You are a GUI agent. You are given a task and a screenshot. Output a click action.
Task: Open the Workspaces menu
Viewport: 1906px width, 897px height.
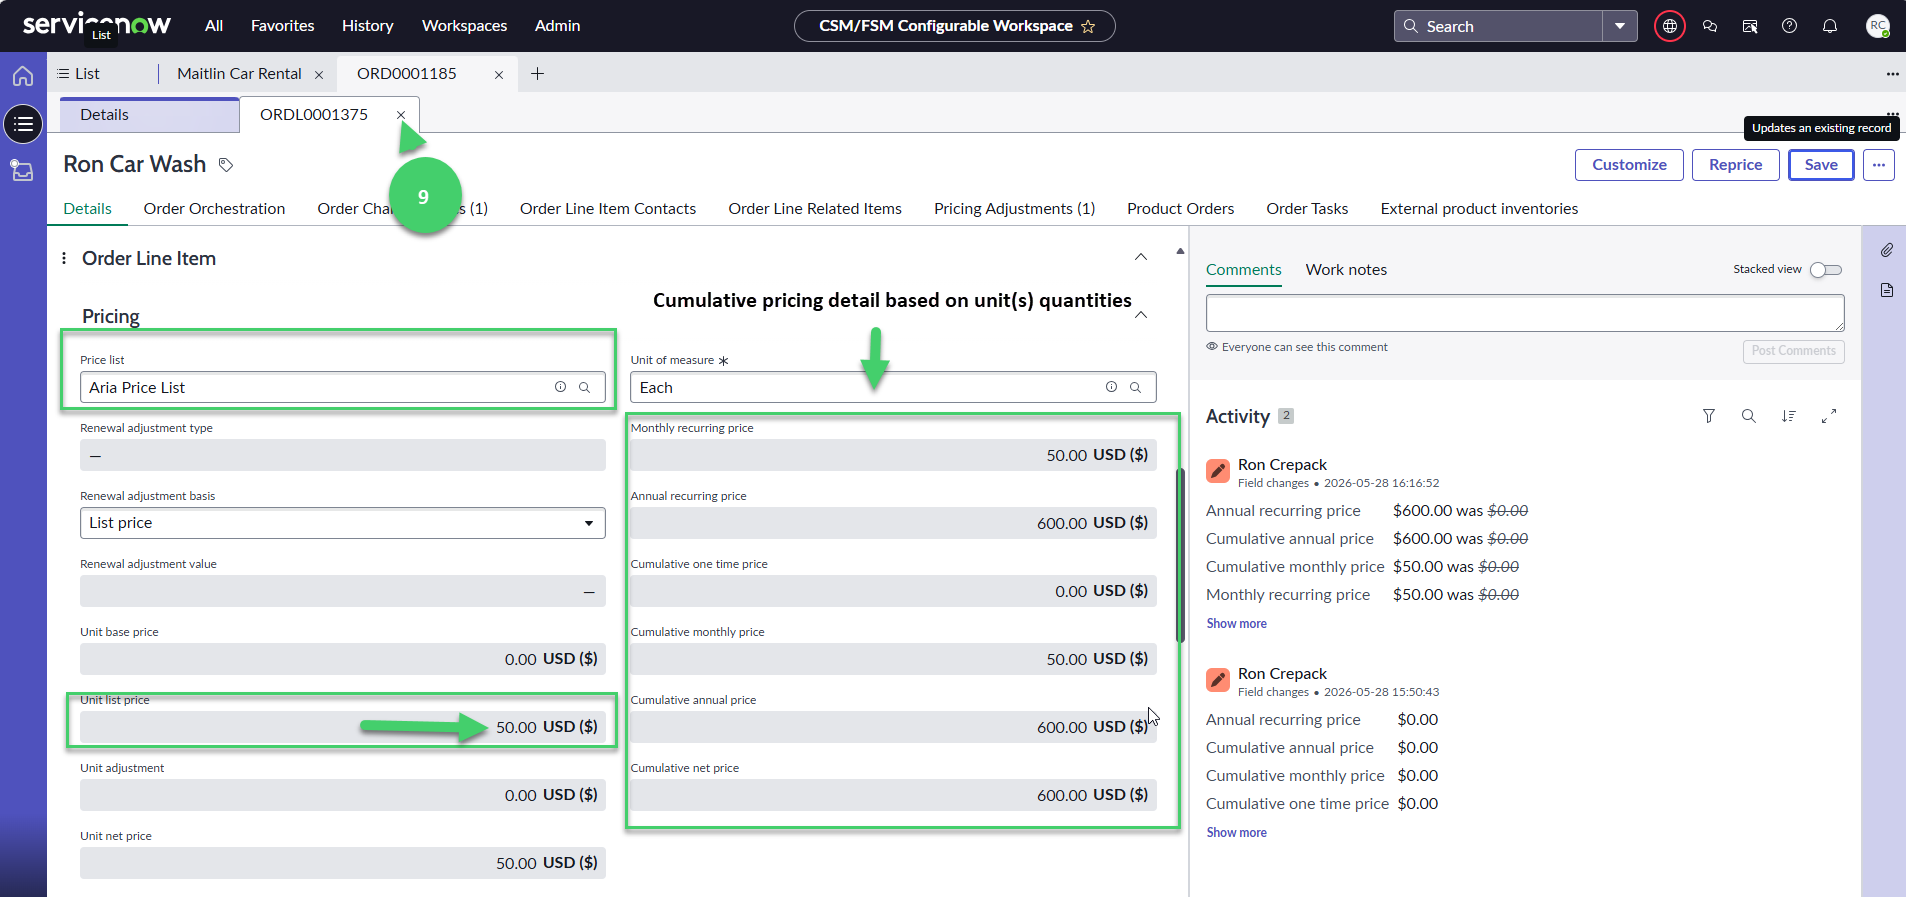pos(464,26)
